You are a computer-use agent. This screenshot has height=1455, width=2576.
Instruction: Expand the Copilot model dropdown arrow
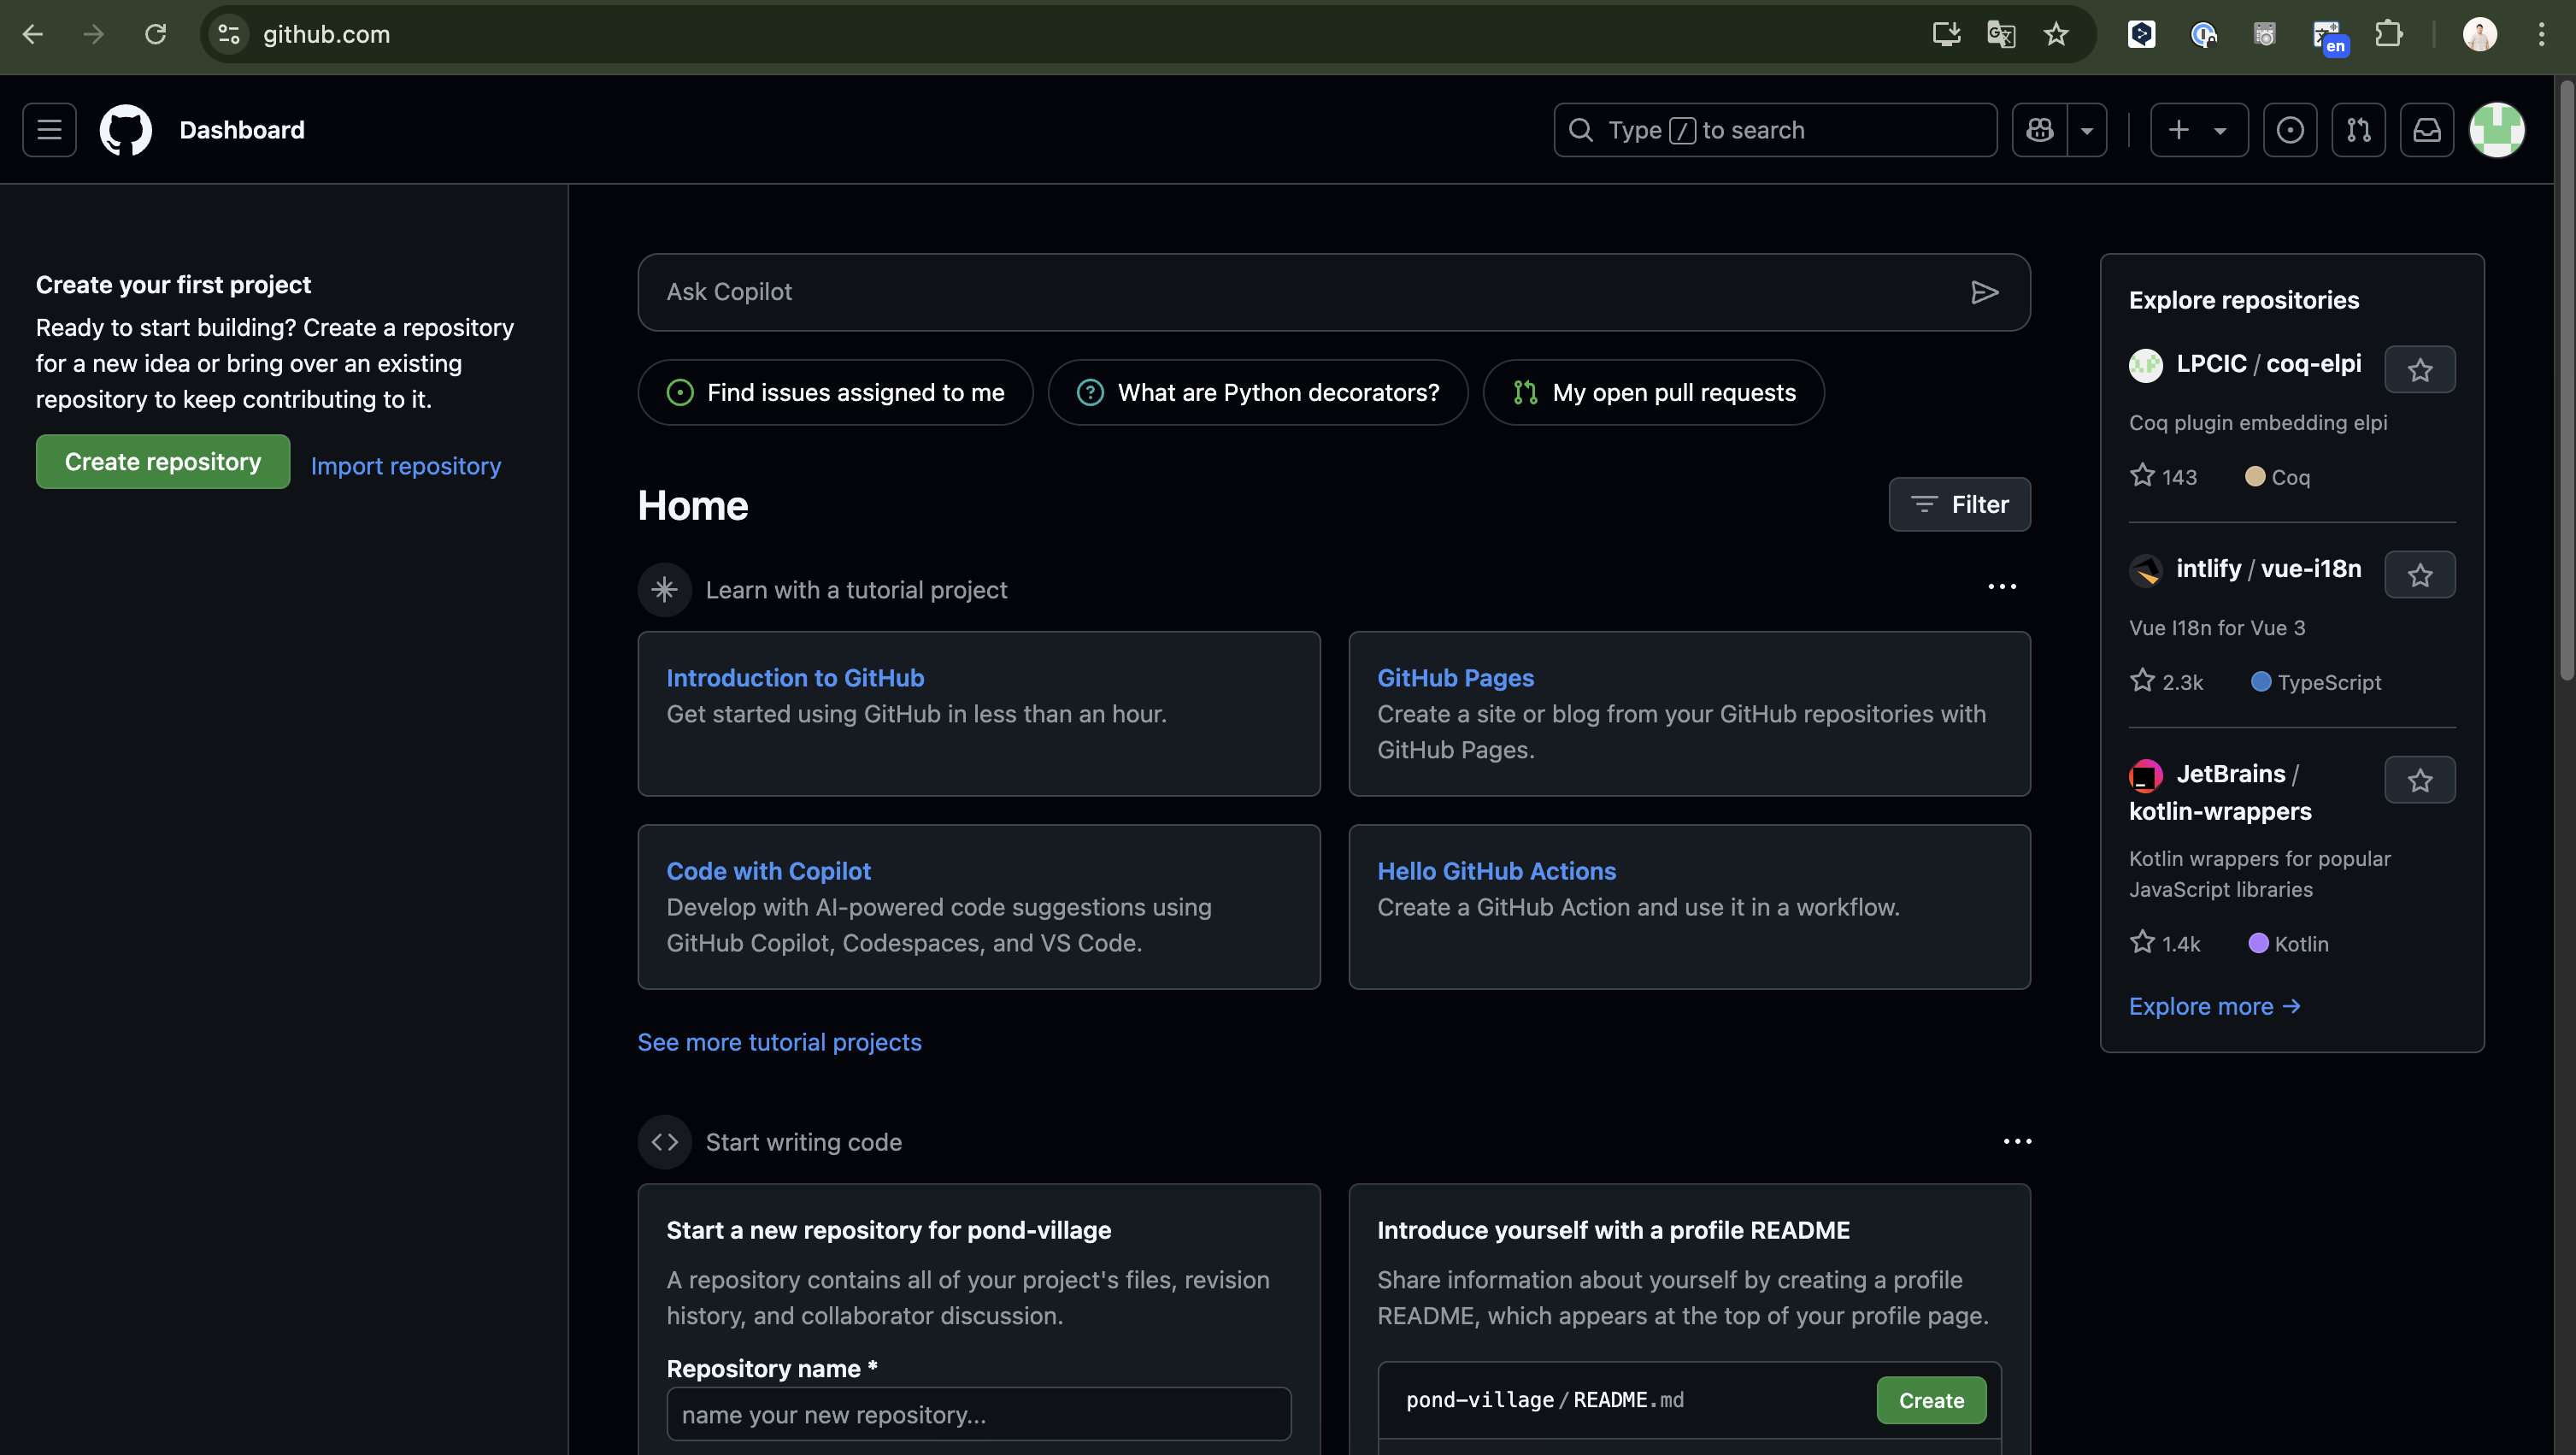2087,129
